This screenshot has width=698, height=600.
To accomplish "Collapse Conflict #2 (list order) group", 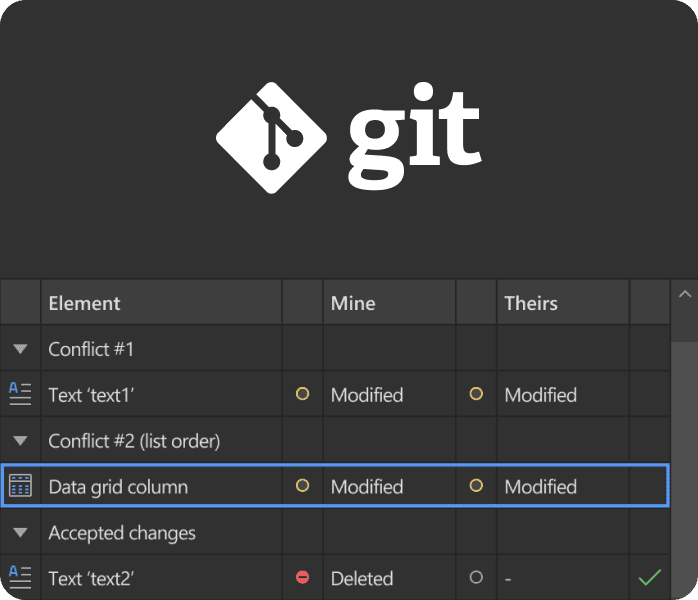I will point(20,440).
